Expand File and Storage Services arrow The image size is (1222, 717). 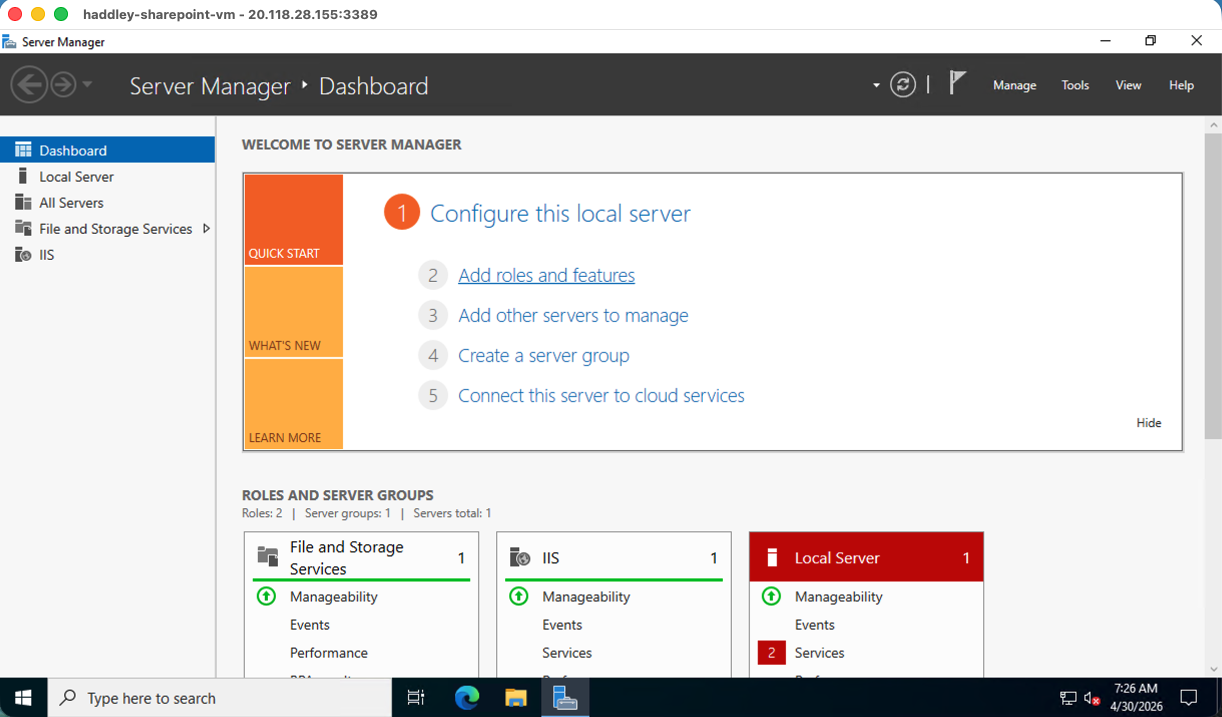[206, 228]
